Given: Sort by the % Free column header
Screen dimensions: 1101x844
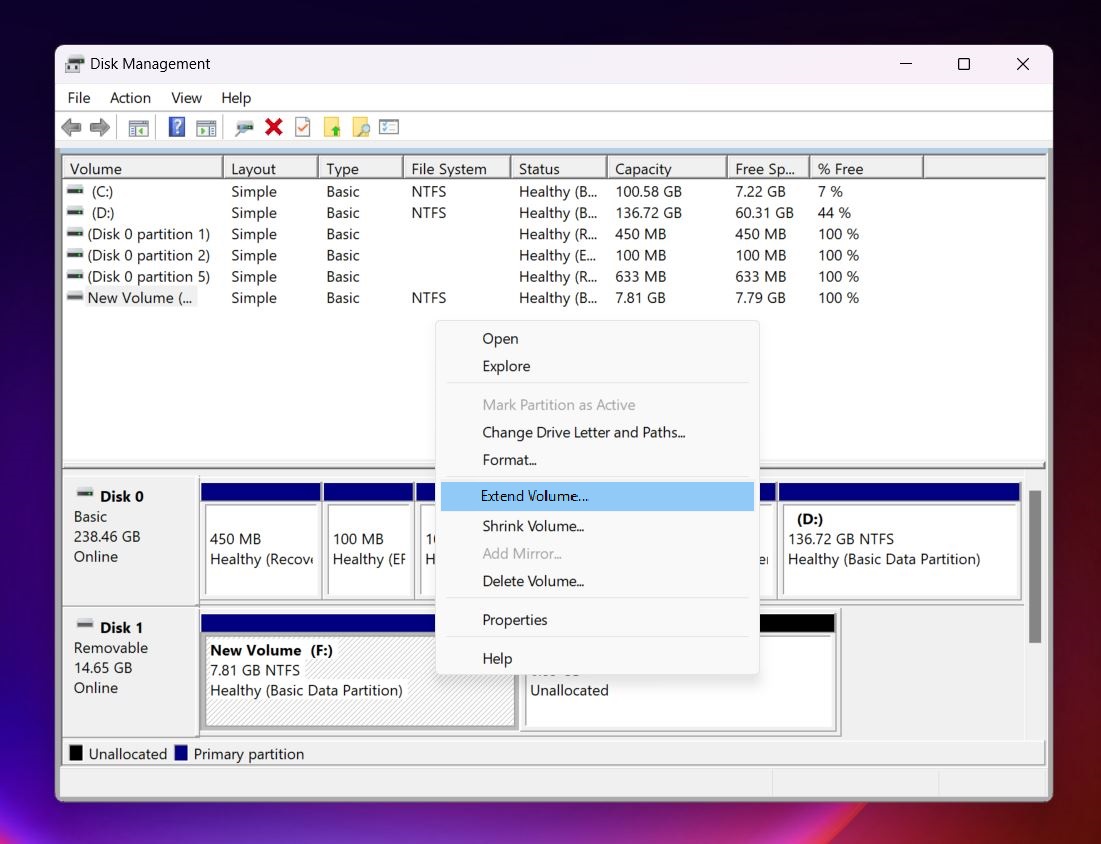Looking at the screenshot, I should coord(866,169).
